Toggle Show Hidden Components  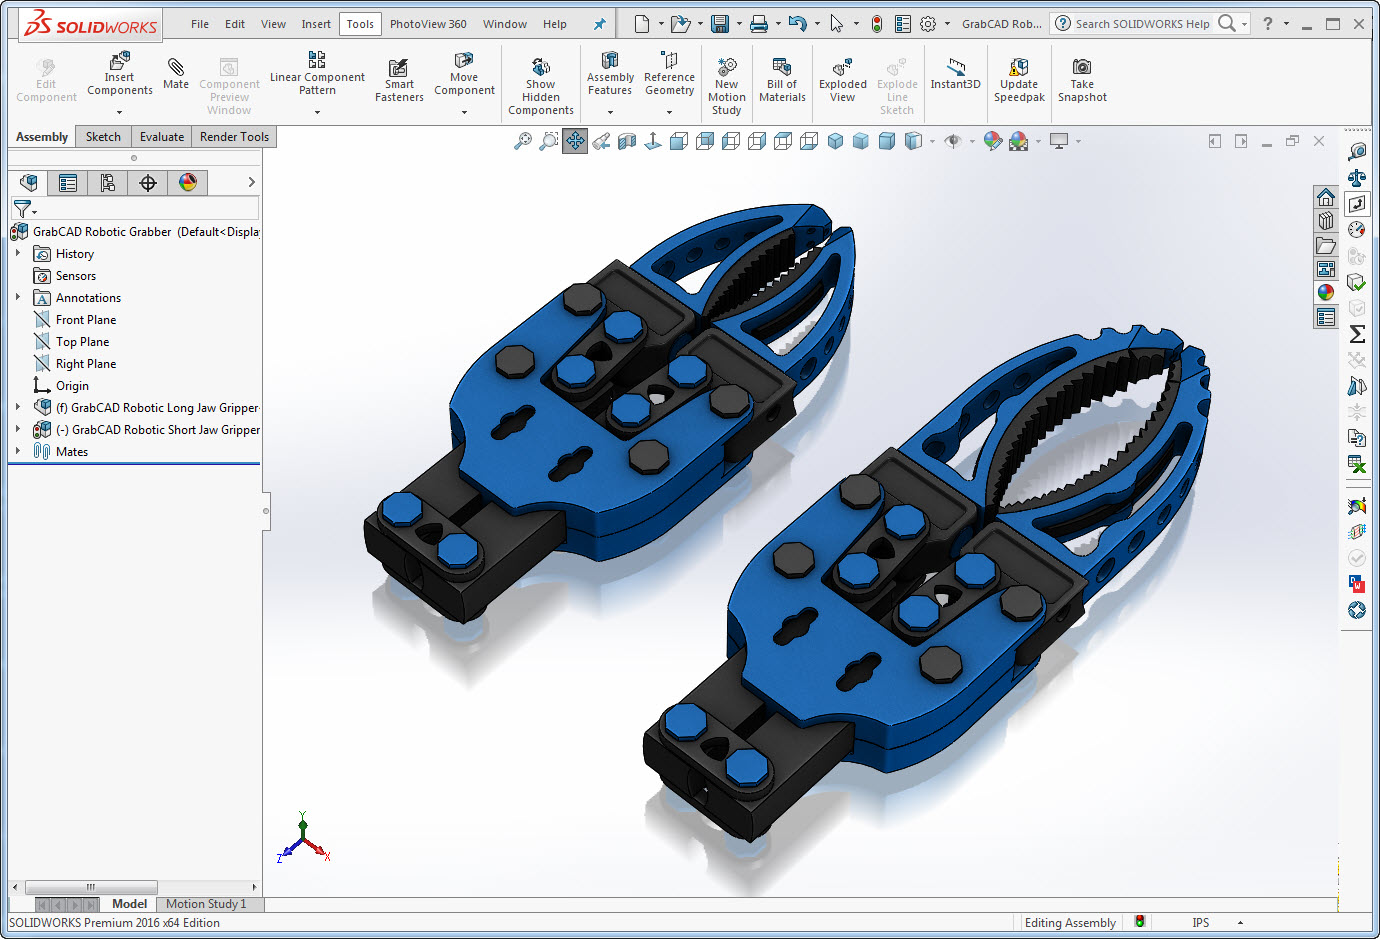[541, 85]
